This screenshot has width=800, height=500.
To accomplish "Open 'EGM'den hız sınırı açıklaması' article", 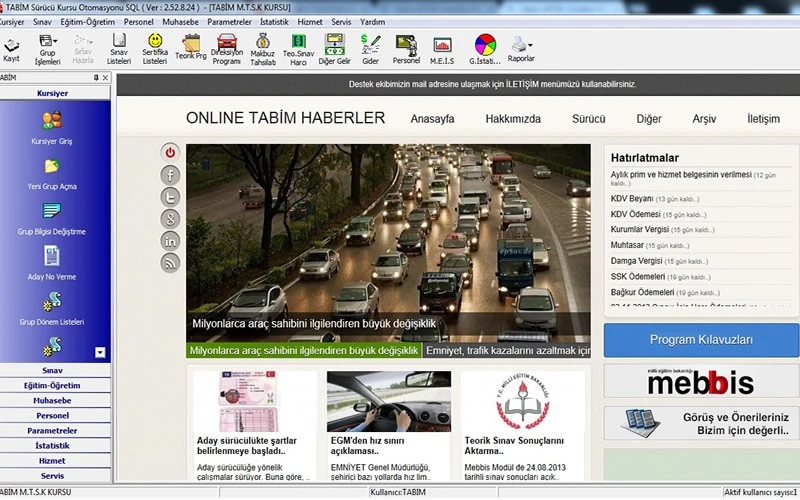I will click(367, 445).
